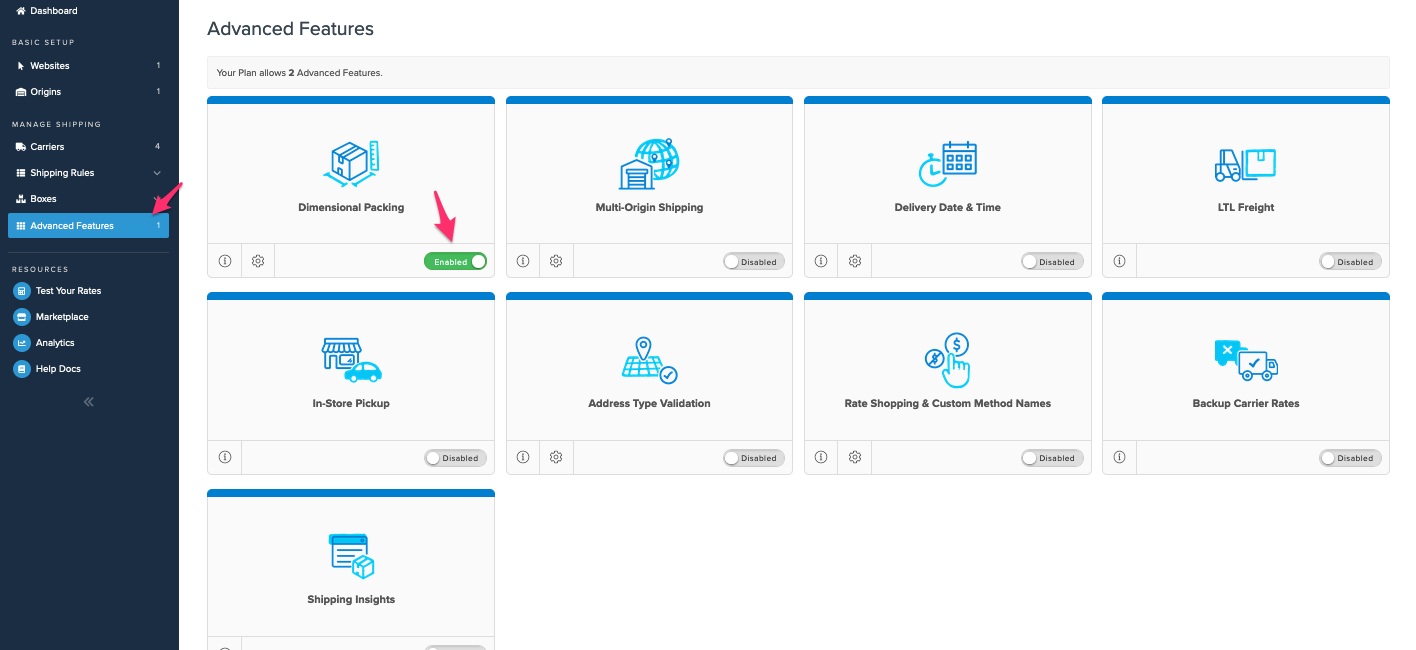
Task: Enable the Multi-Origin Shipping toggle
Action: [x=754, y=262]
